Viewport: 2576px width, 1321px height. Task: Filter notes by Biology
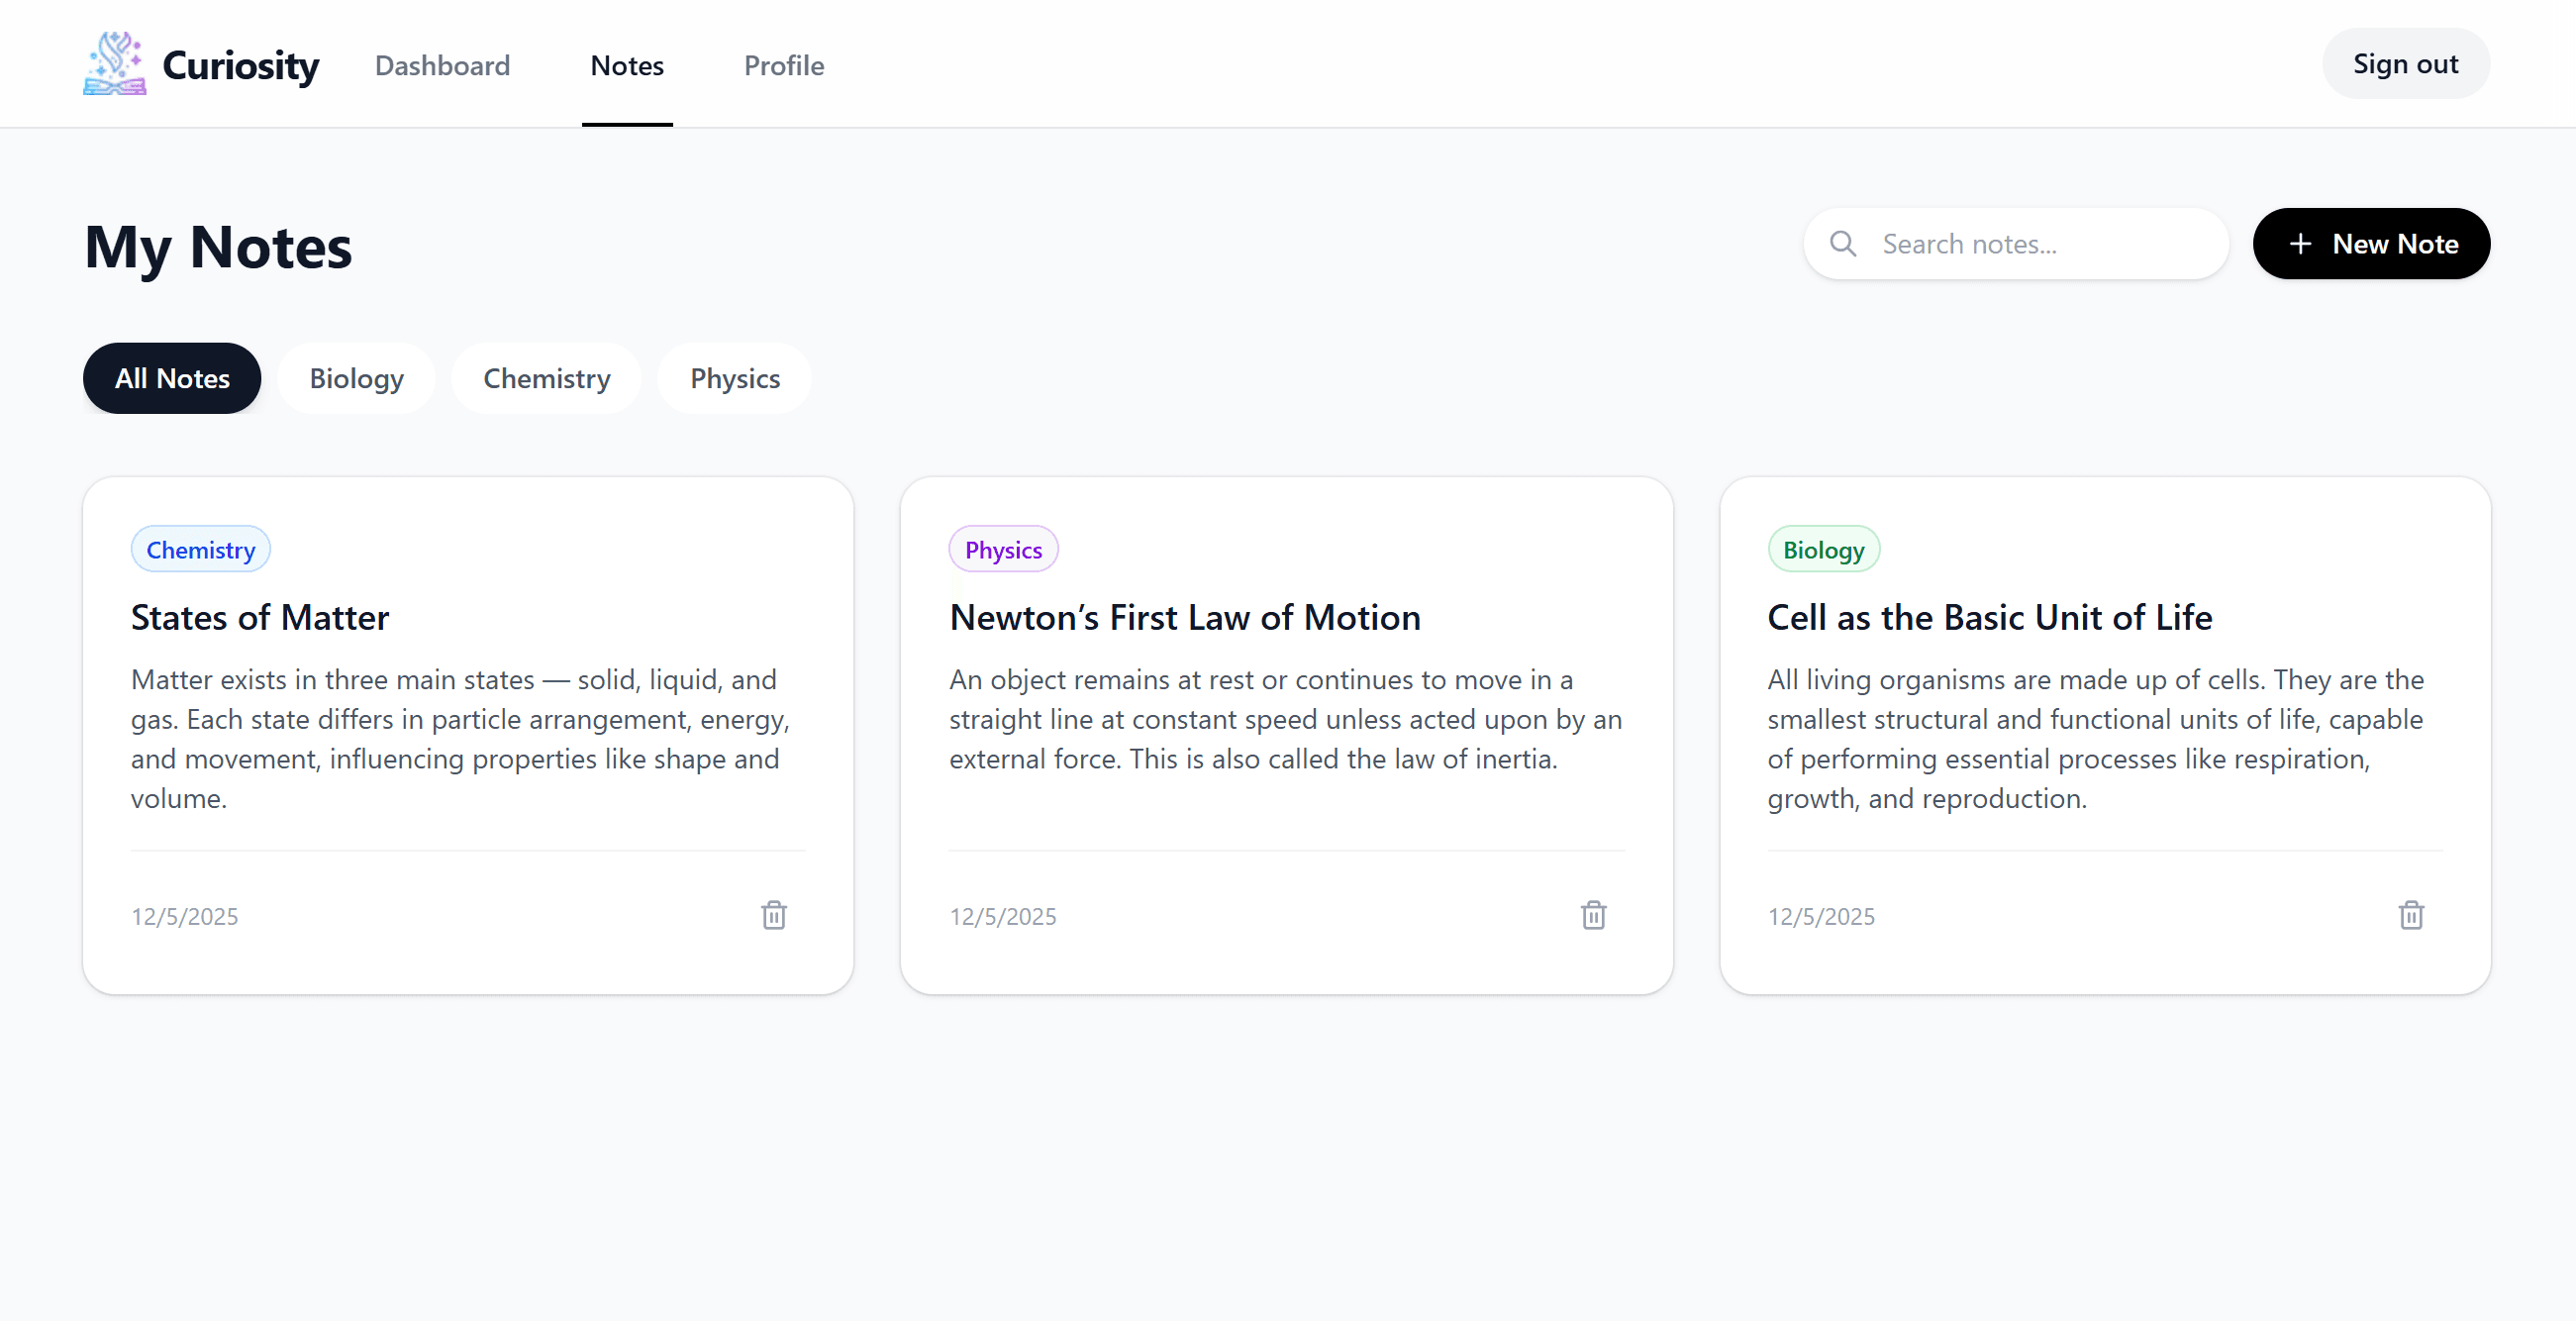[356, 378]
